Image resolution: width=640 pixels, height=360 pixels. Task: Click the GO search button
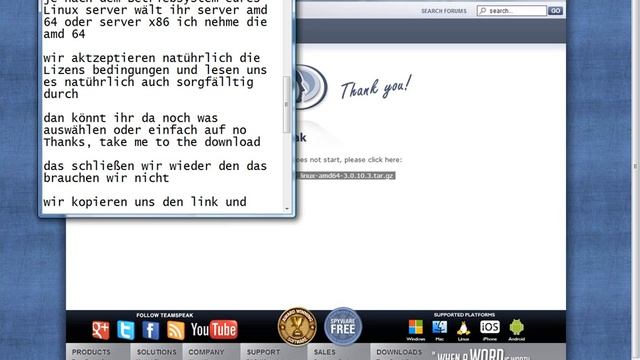(x=555, y=11)
